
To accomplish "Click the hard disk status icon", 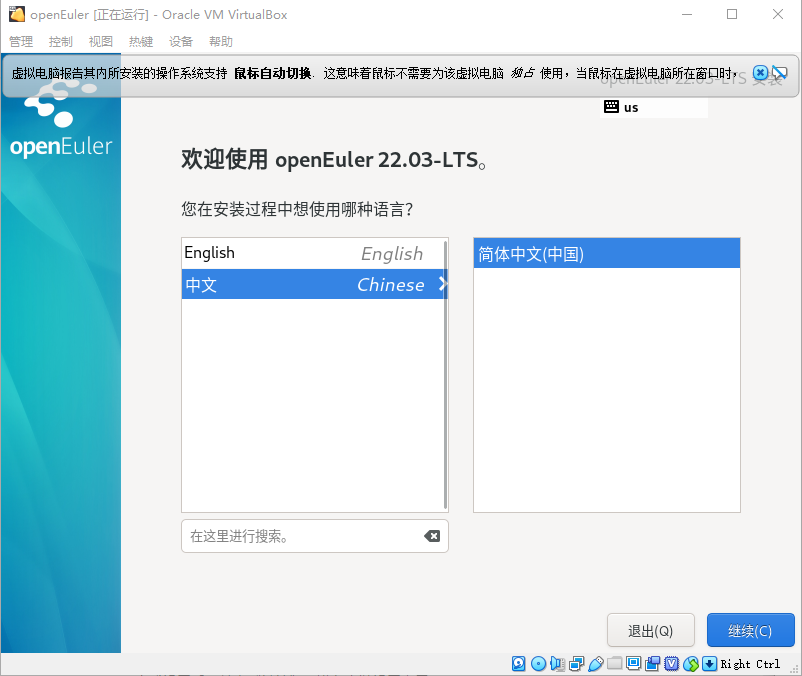I will [x=518, y=663].
